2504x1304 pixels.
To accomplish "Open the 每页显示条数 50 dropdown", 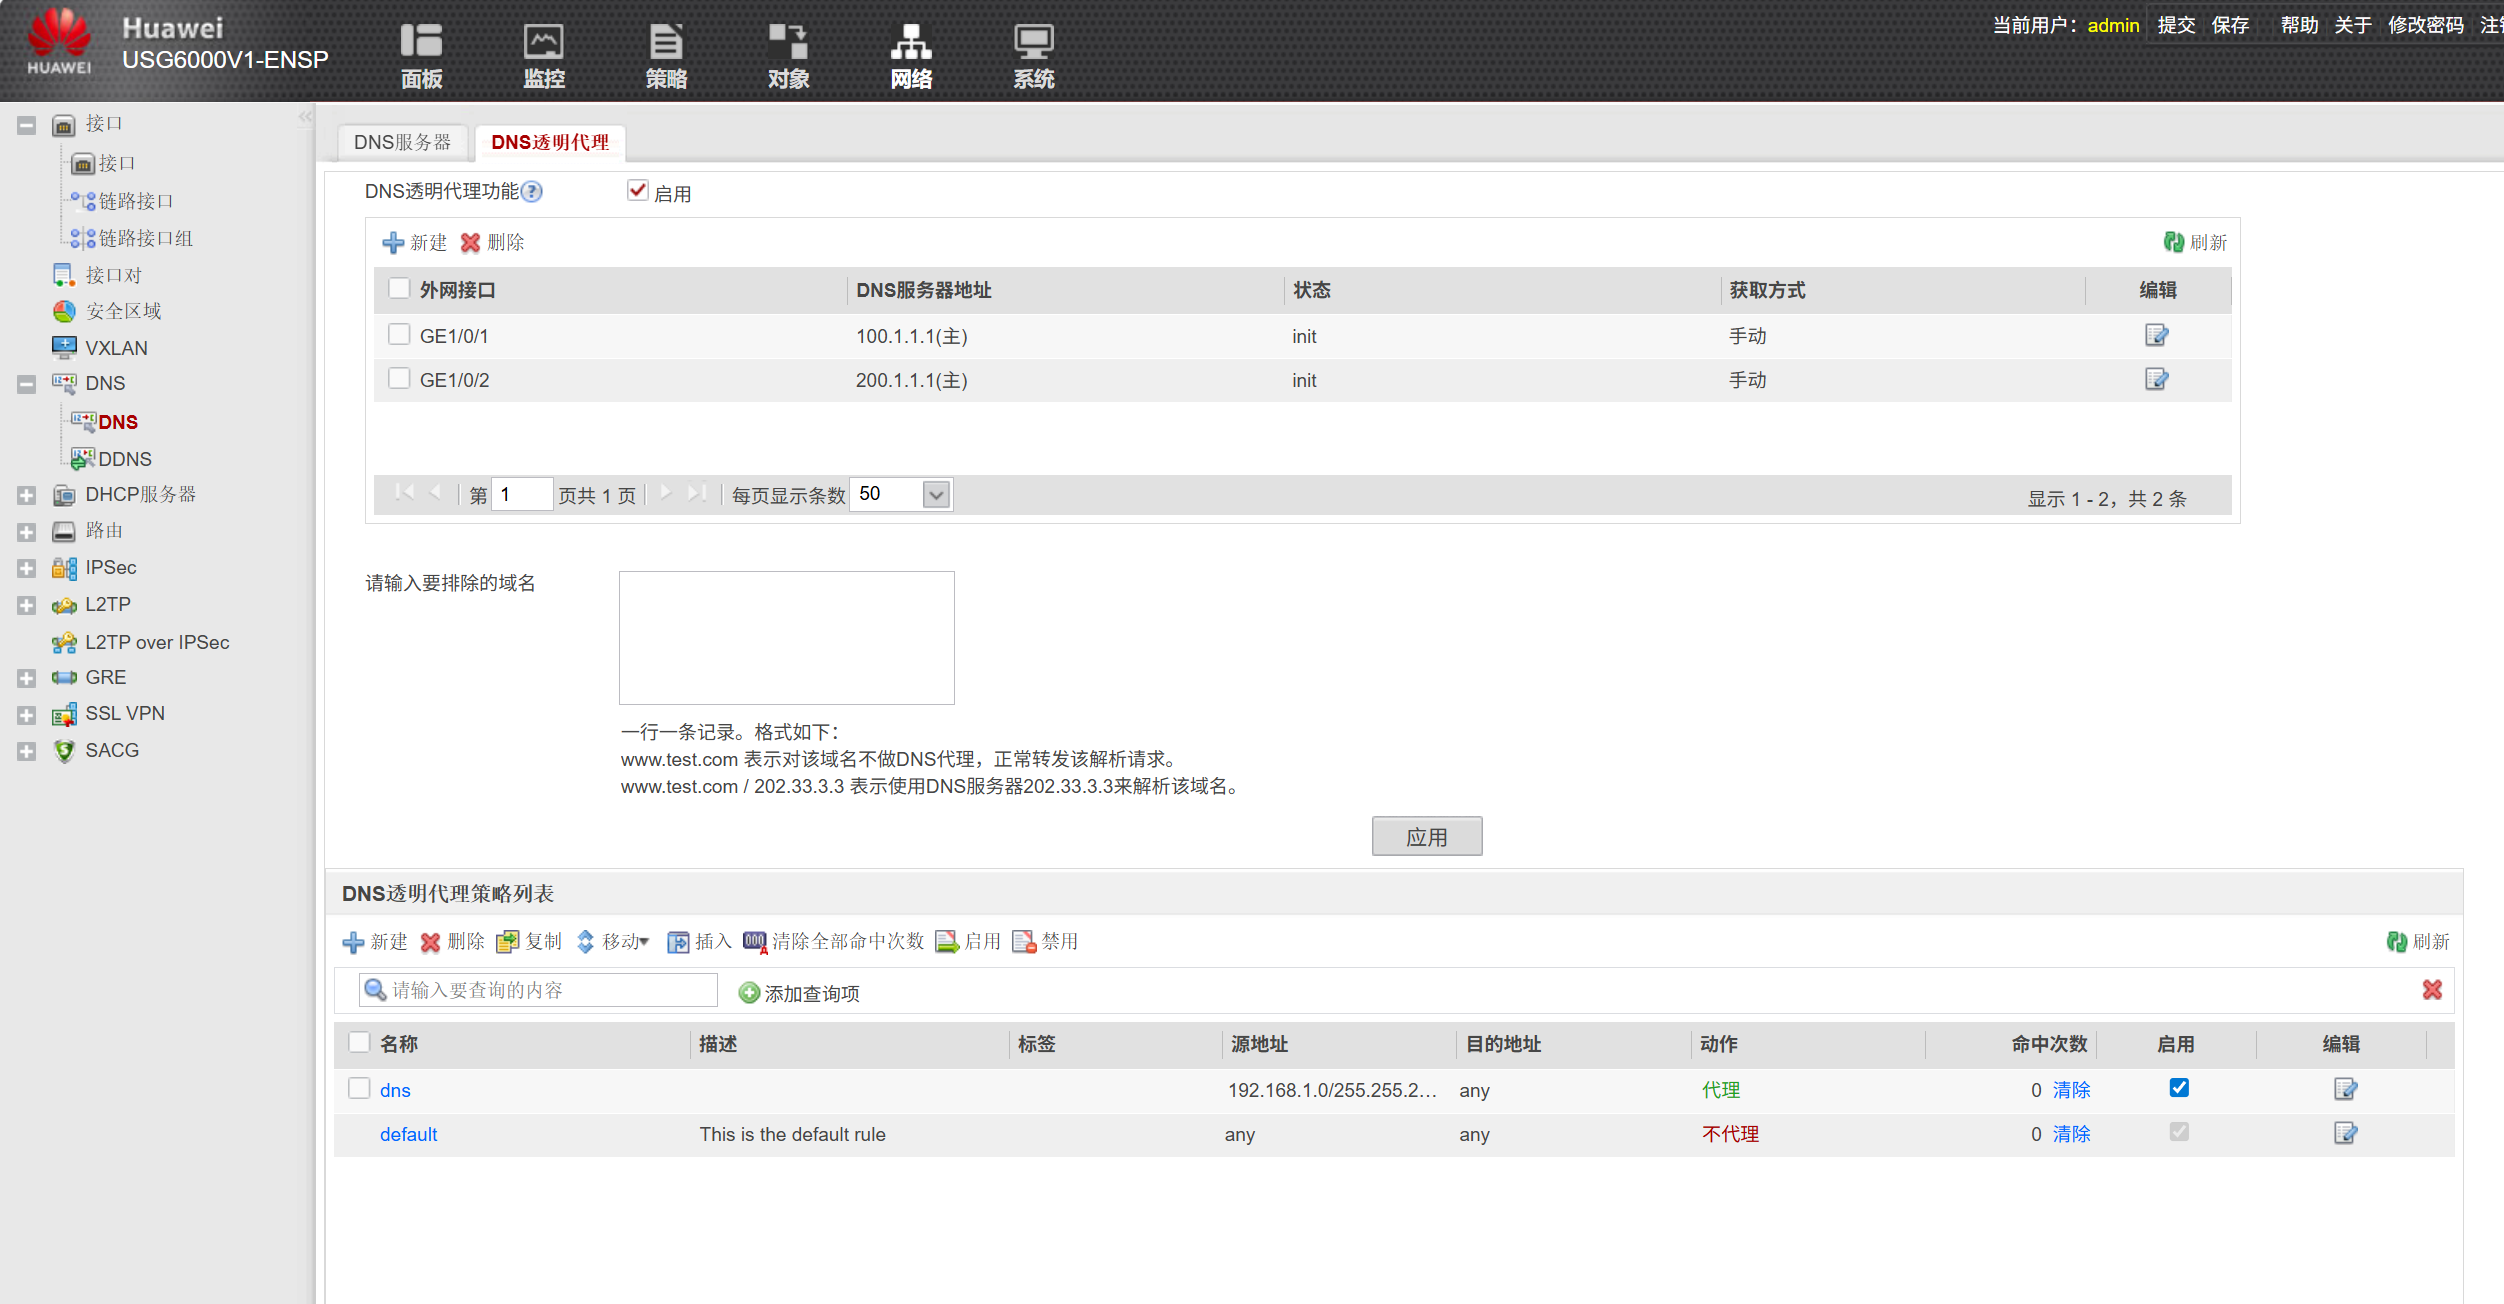I will [936, 495].
